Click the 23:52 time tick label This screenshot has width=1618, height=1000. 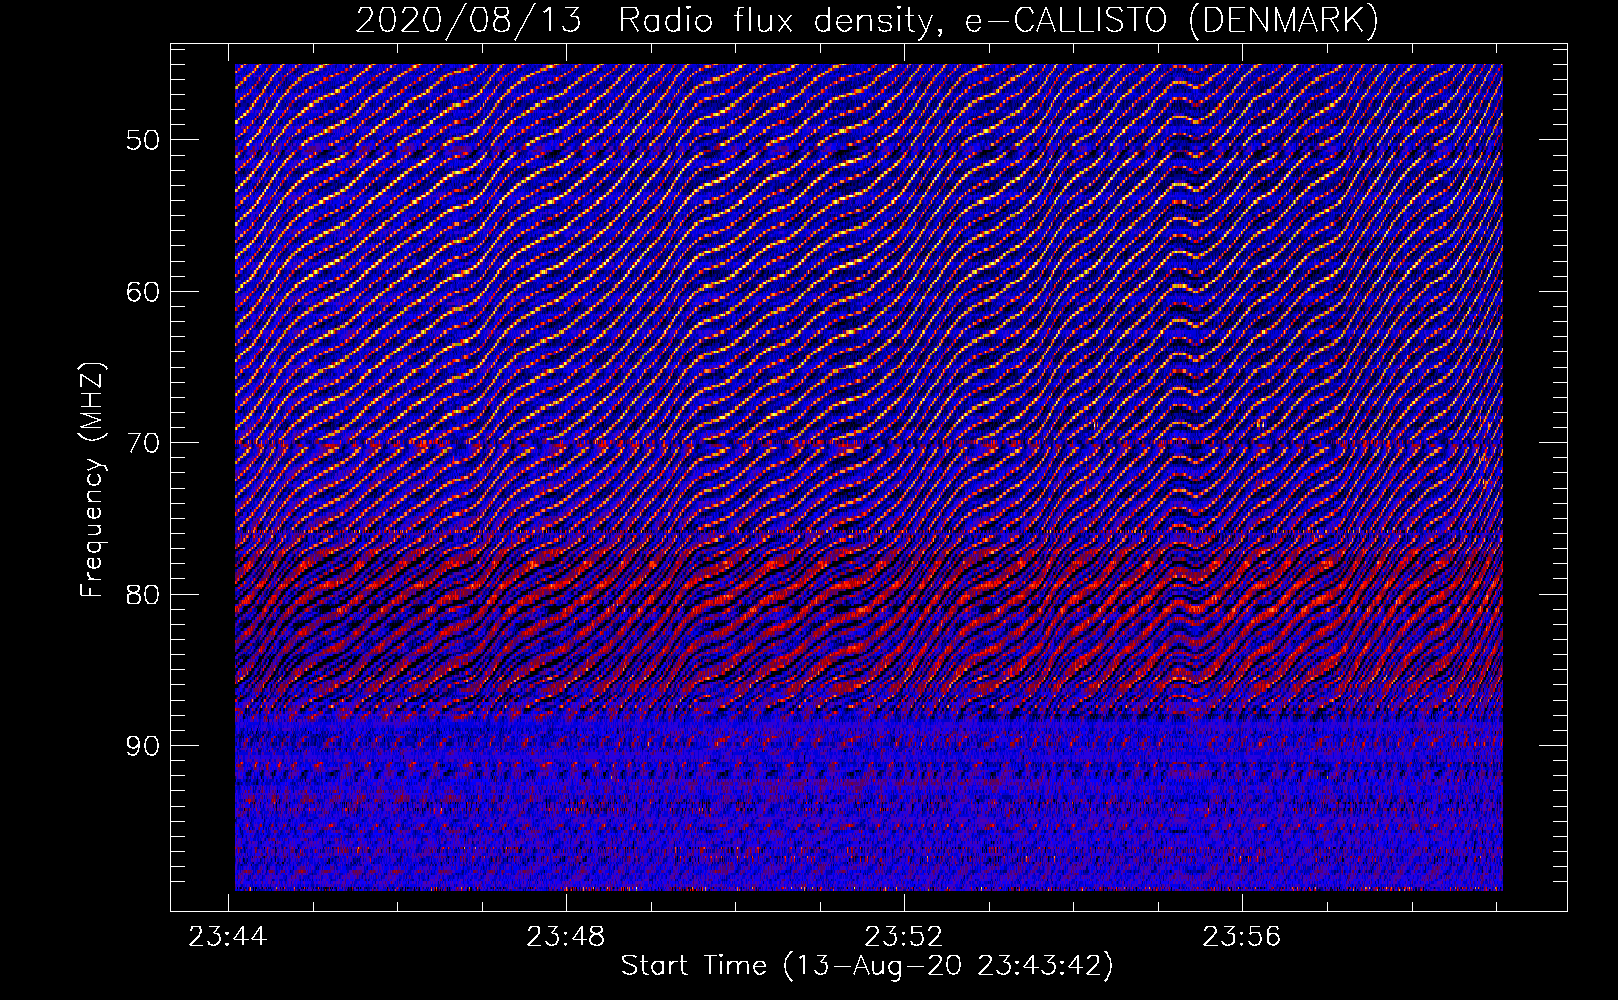click(x=904, y=937)
